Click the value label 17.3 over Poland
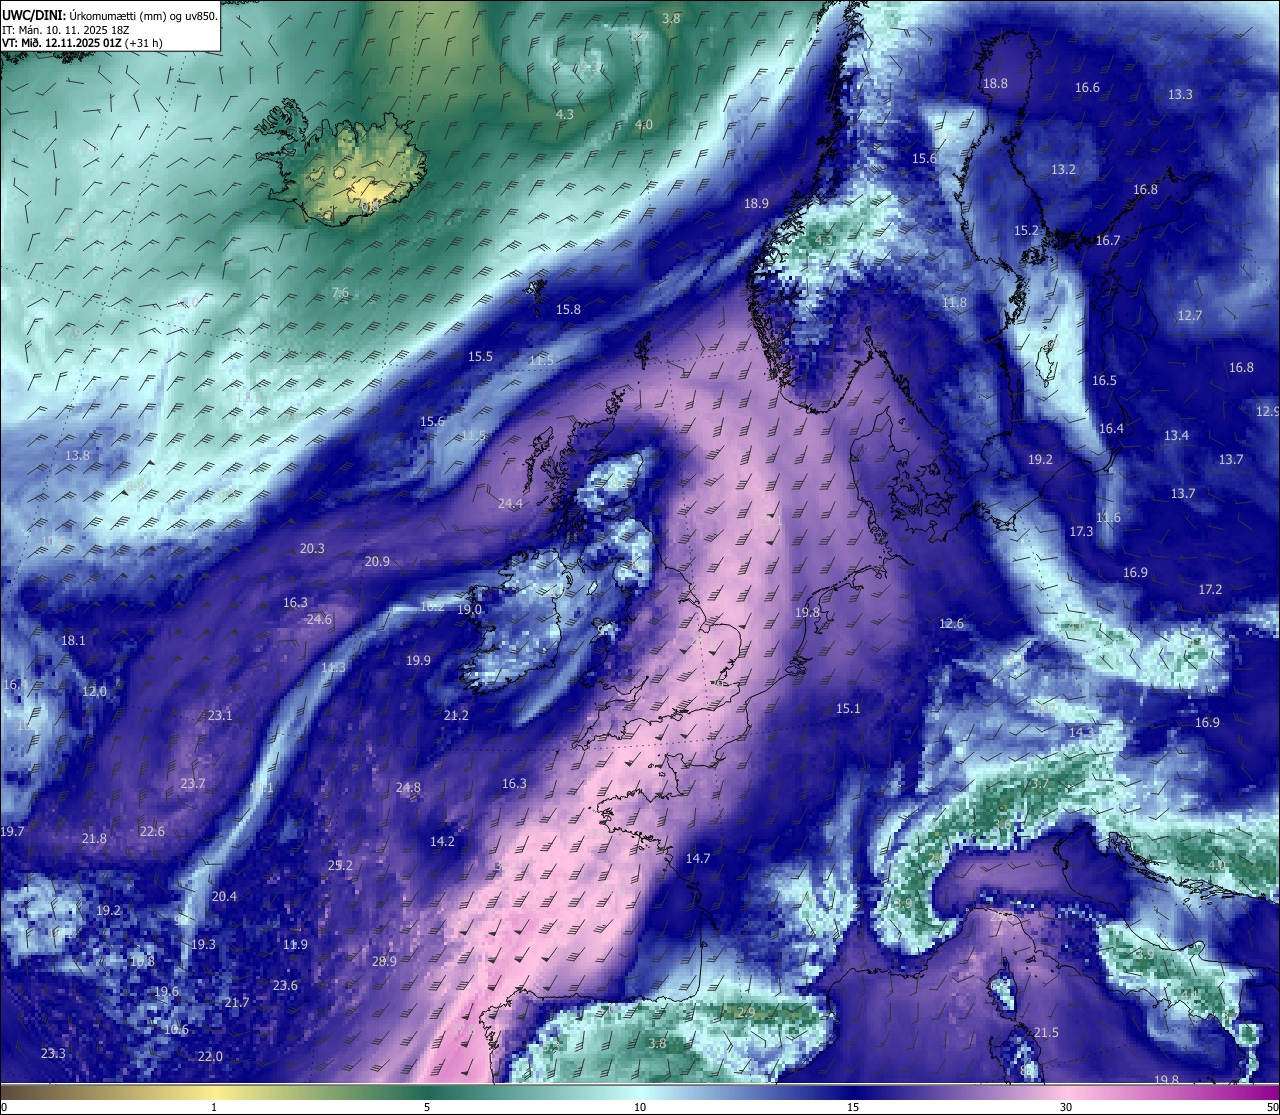The image size is (1280, 1115). (1081, 532)
